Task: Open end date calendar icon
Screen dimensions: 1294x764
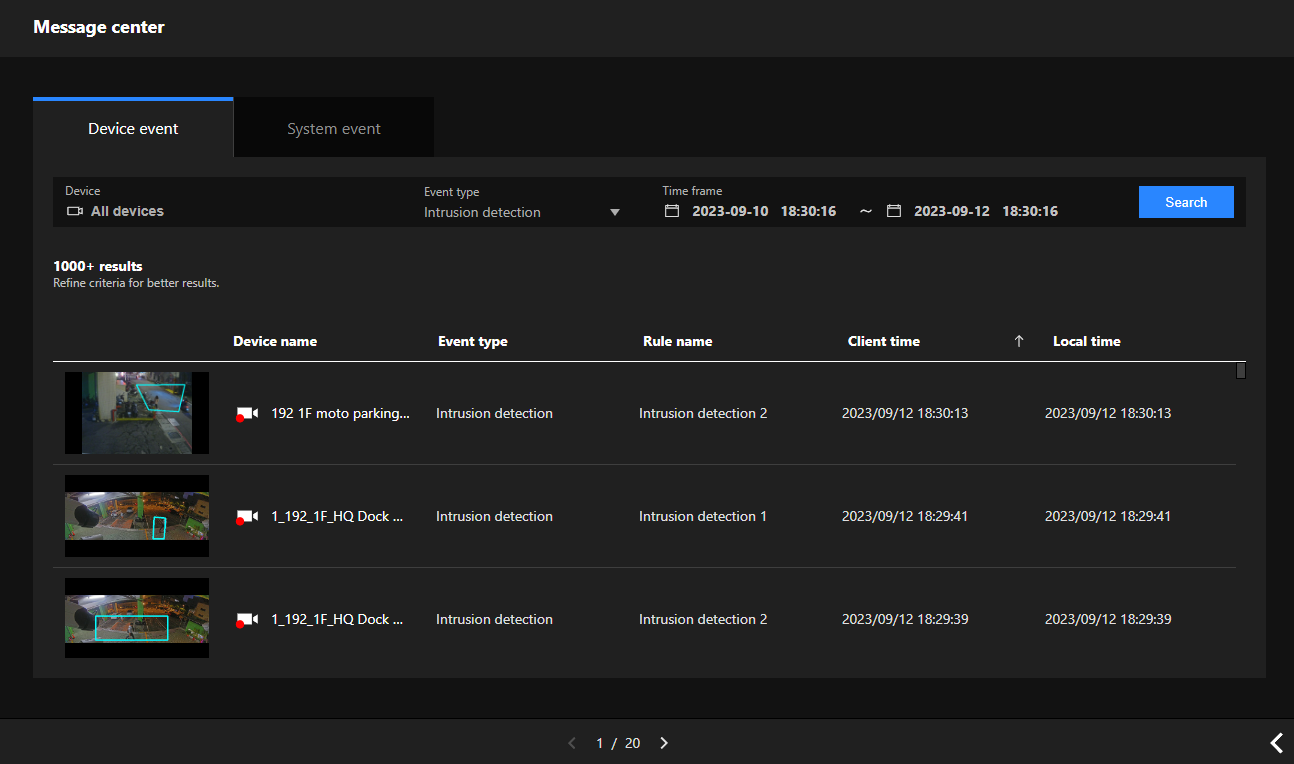Action: click(x=894, y=211)
